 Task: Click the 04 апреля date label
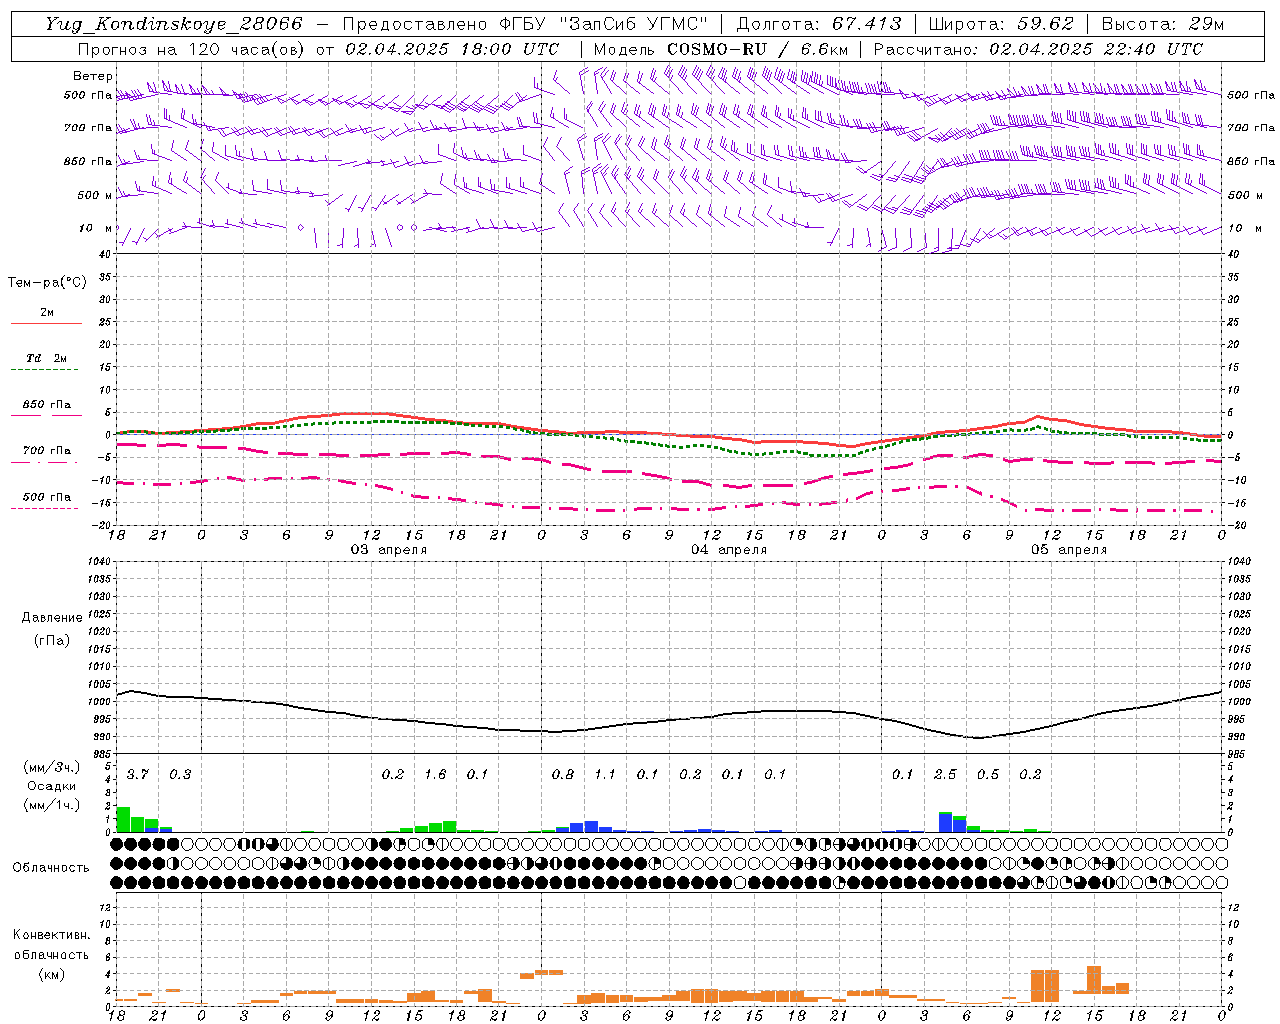(x=729, y=550)
